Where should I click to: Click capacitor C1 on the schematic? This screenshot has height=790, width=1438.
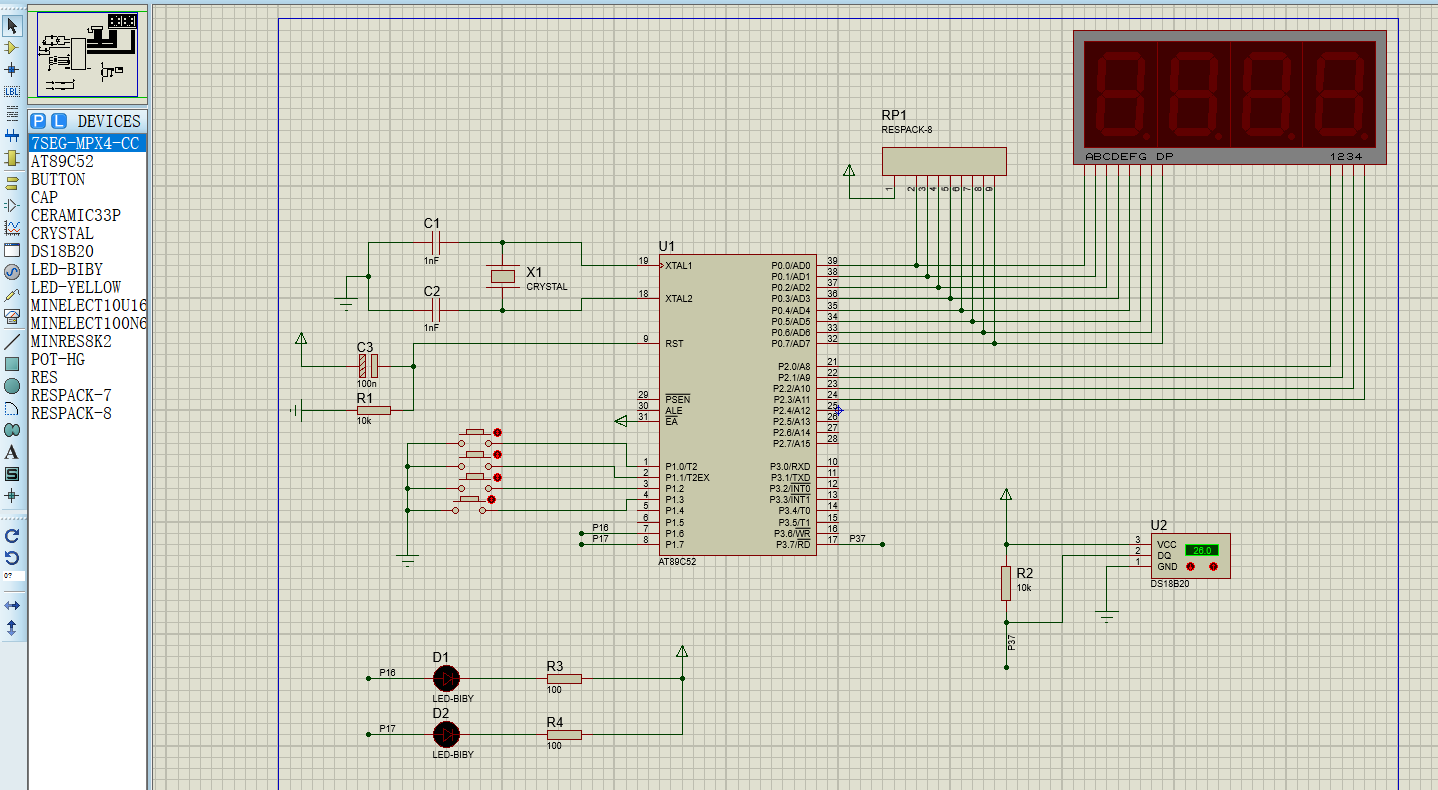(x=435, y=242)
